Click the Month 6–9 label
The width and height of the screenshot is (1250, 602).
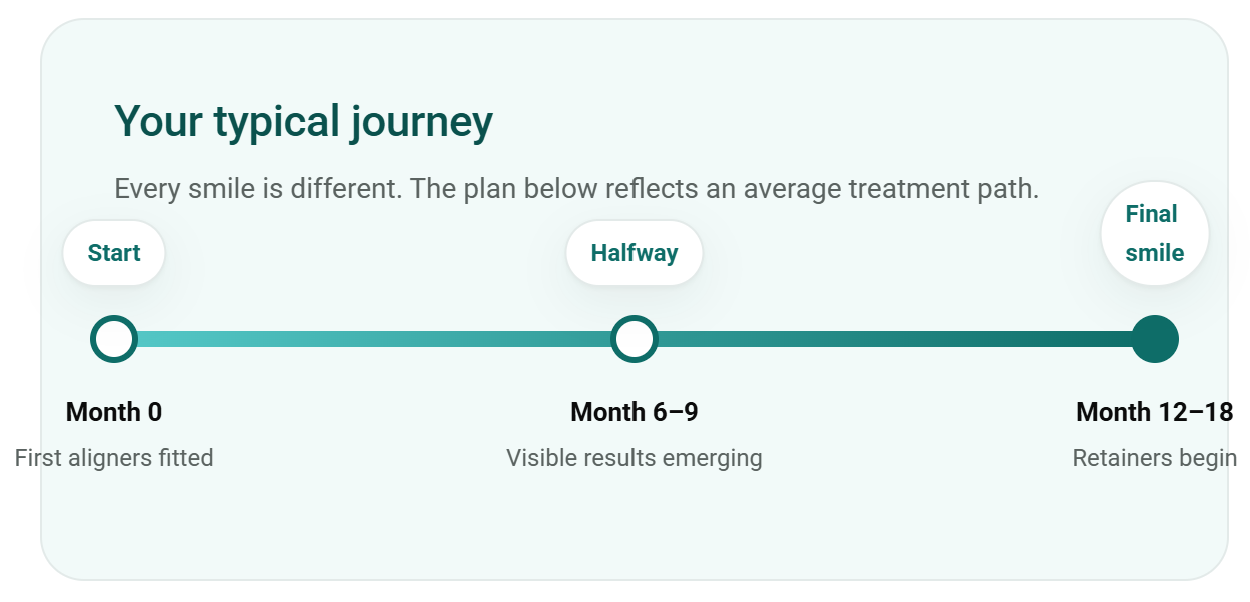pos(634,412)
